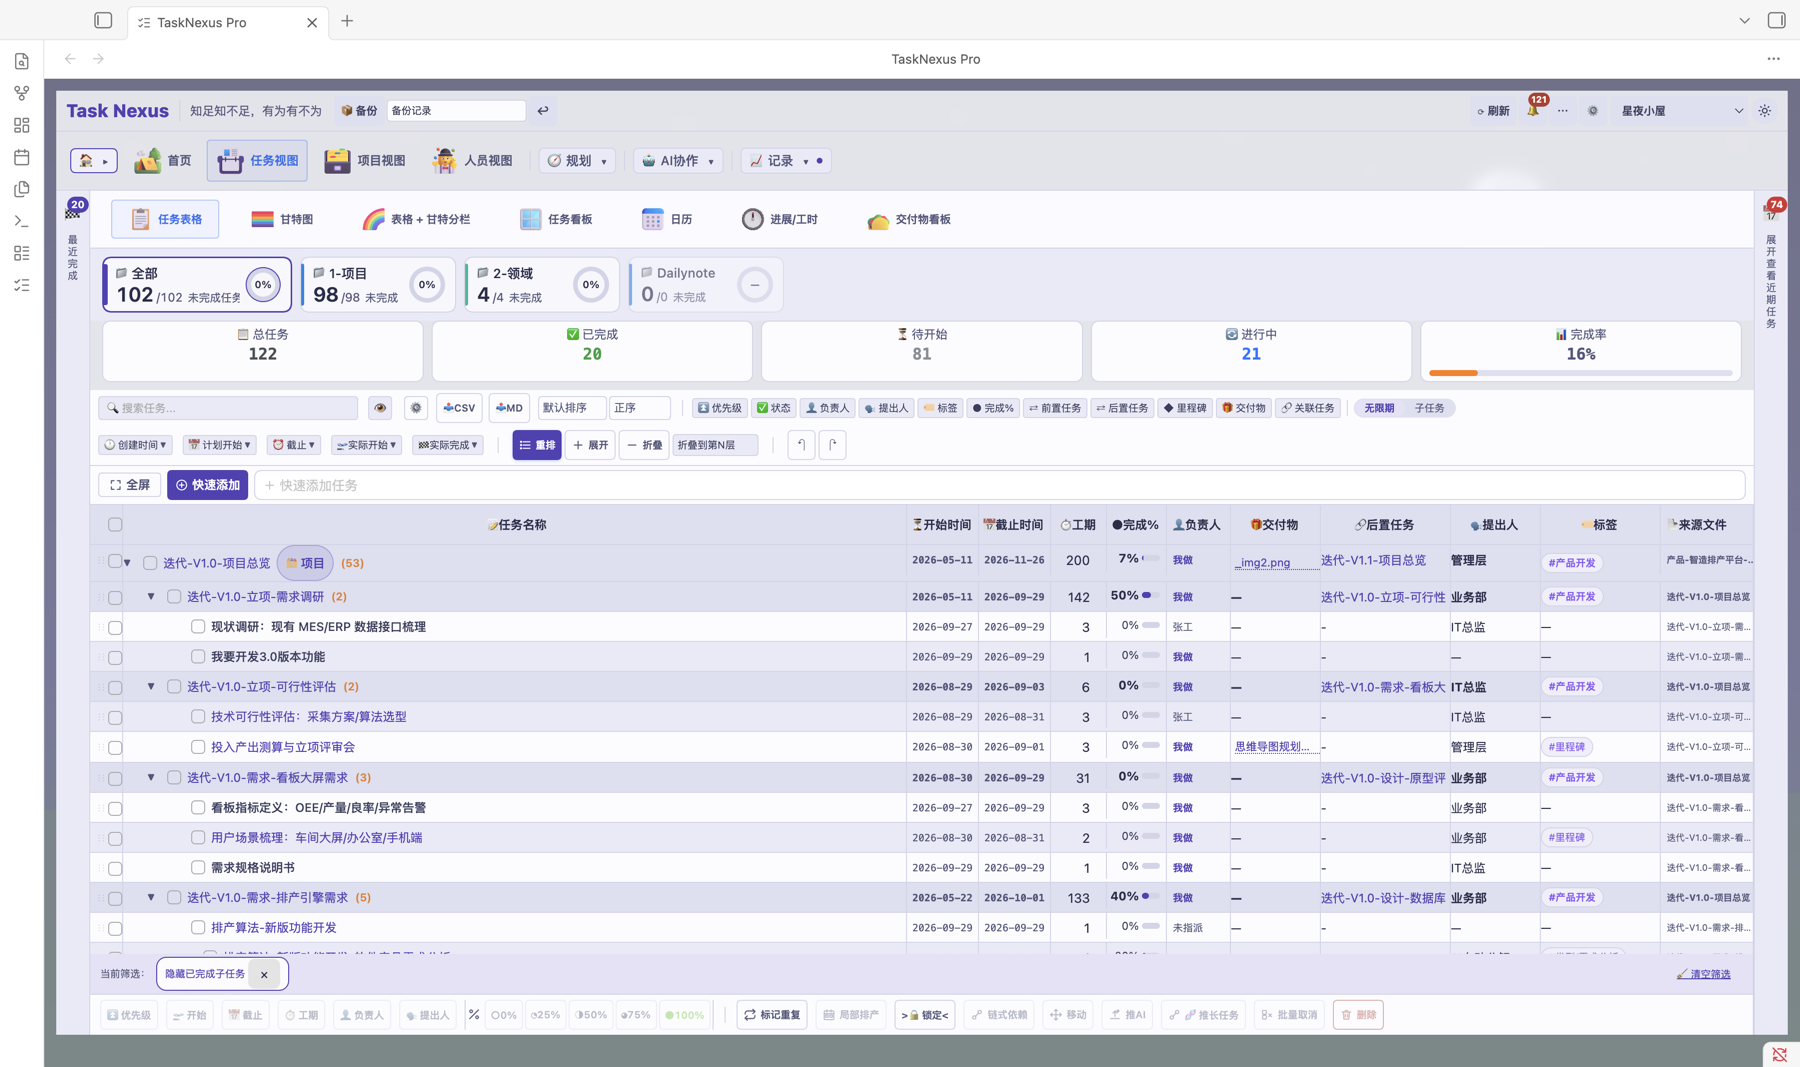1800x1067 pixels.
Task: Tick the checkbox for 我要开发3.0版本功能
Action: 198,657
